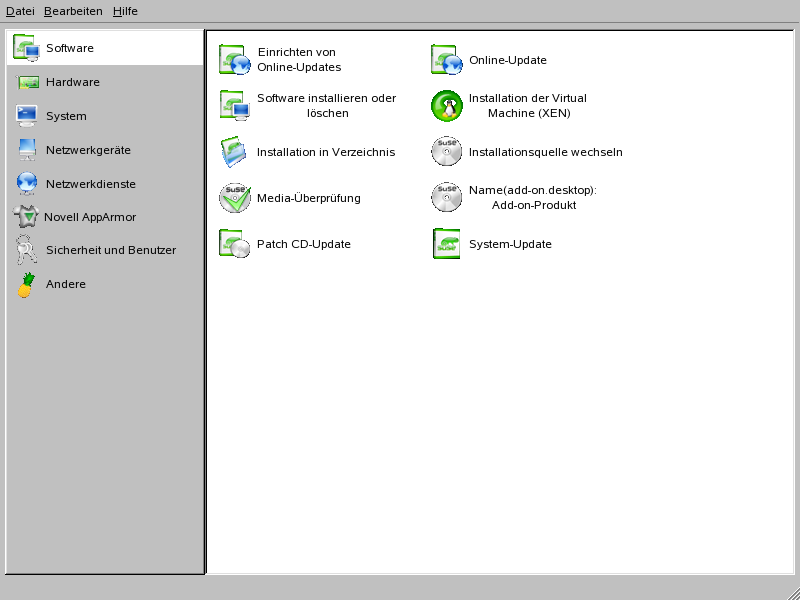Open the Hilfe menu
Viewport: 800px width, 600px height.
click(125, 11)
